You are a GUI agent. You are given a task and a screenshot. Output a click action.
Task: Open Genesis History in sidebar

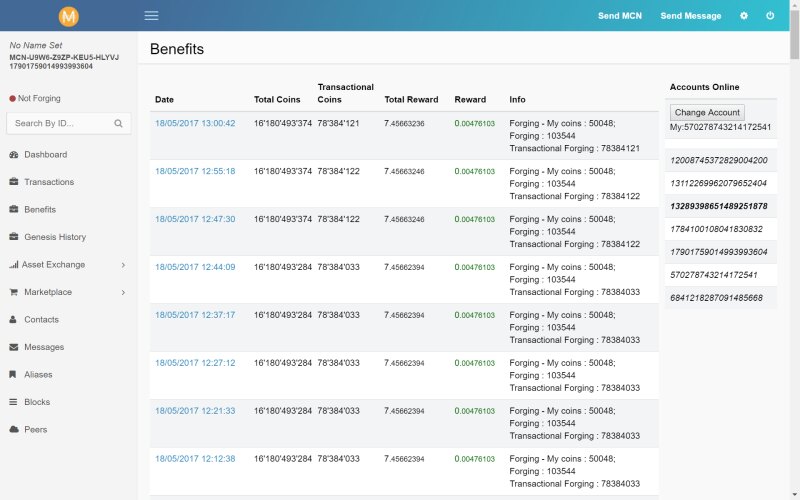point(55,237)
